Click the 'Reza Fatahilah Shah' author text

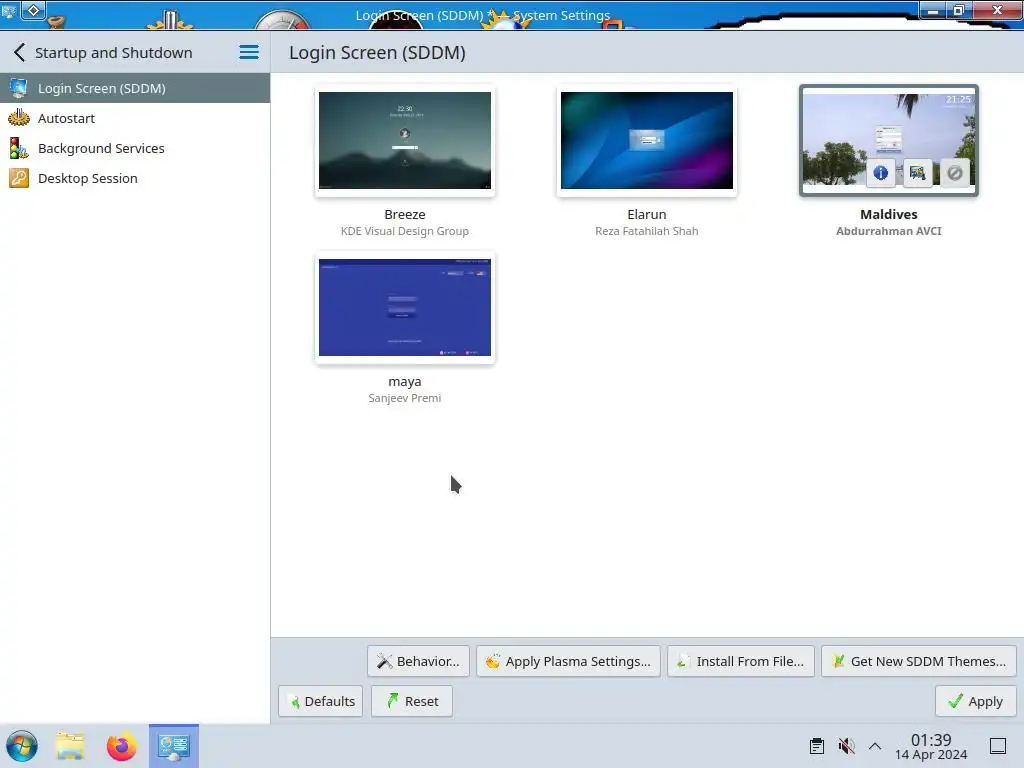pyautogui.click(x=647, y=231)
